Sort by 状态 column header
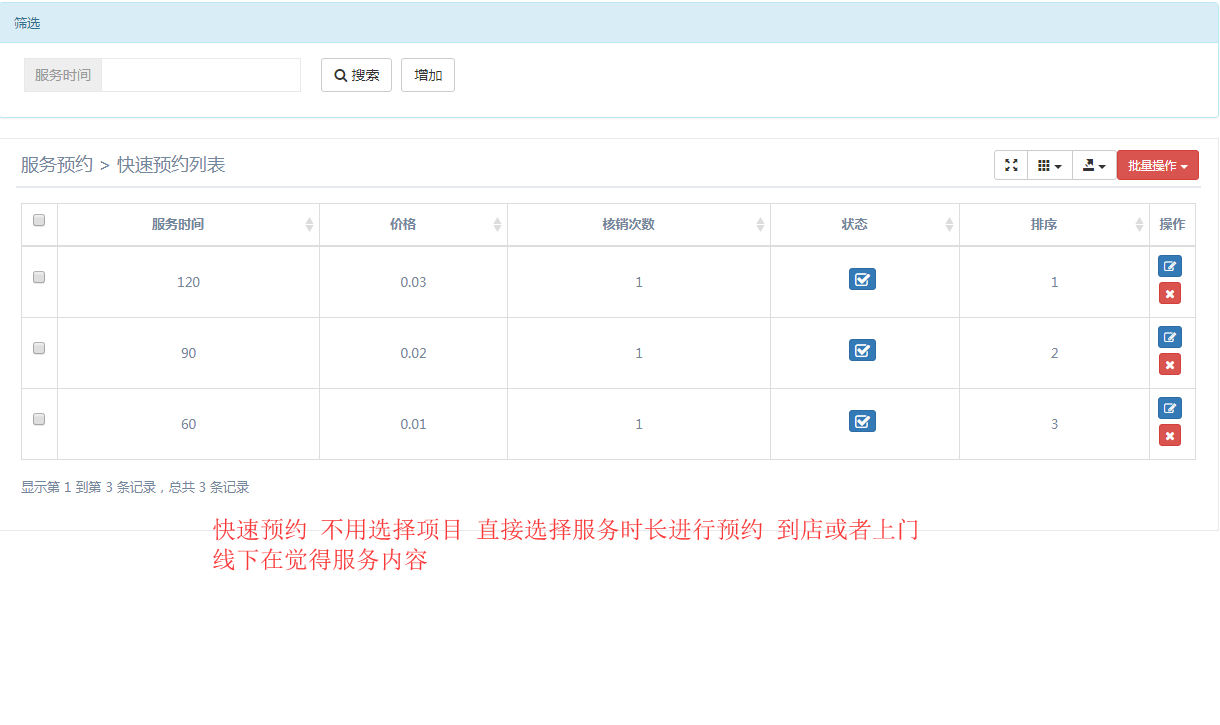Screen dimensions: 1220x725 [865, 224]
